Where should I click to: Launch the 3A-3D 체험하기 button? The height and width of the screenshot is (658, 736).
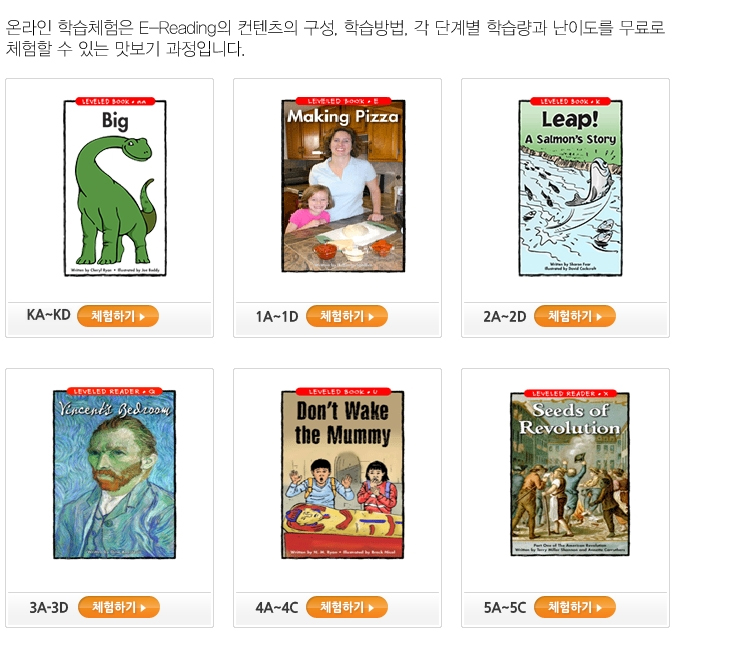click(119, 607)
